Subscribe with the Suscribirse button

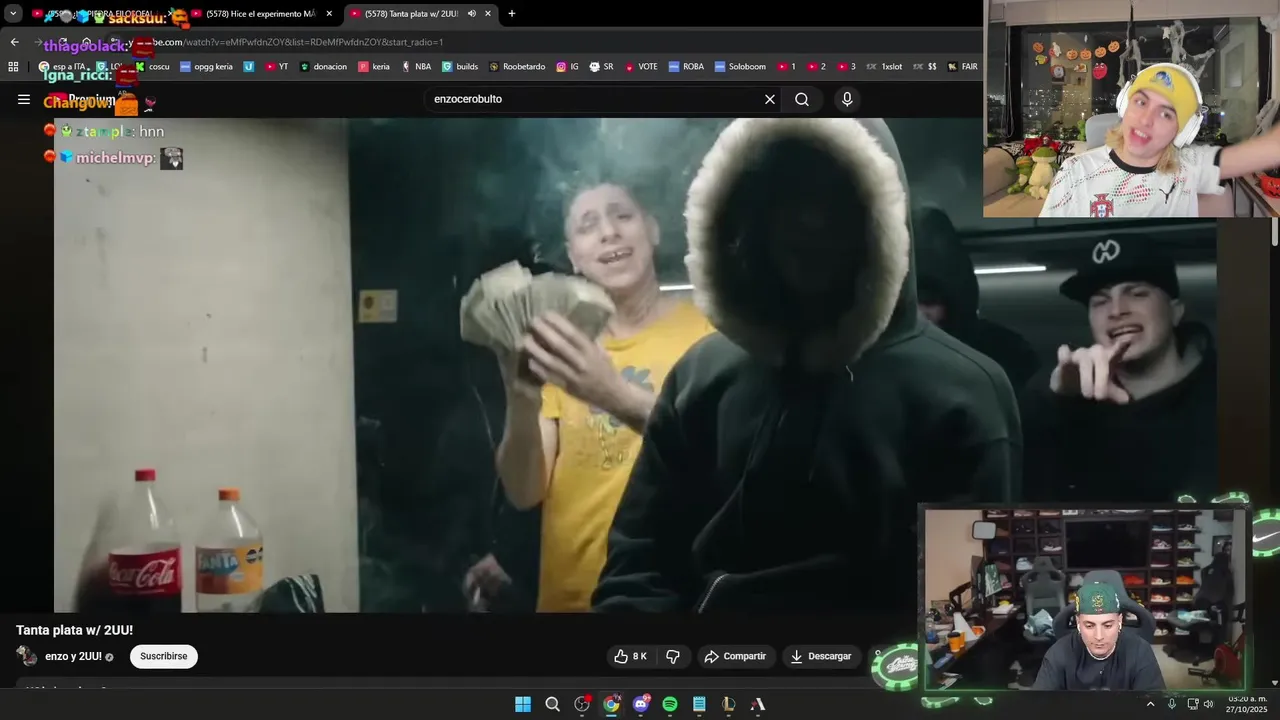[163, 656]
